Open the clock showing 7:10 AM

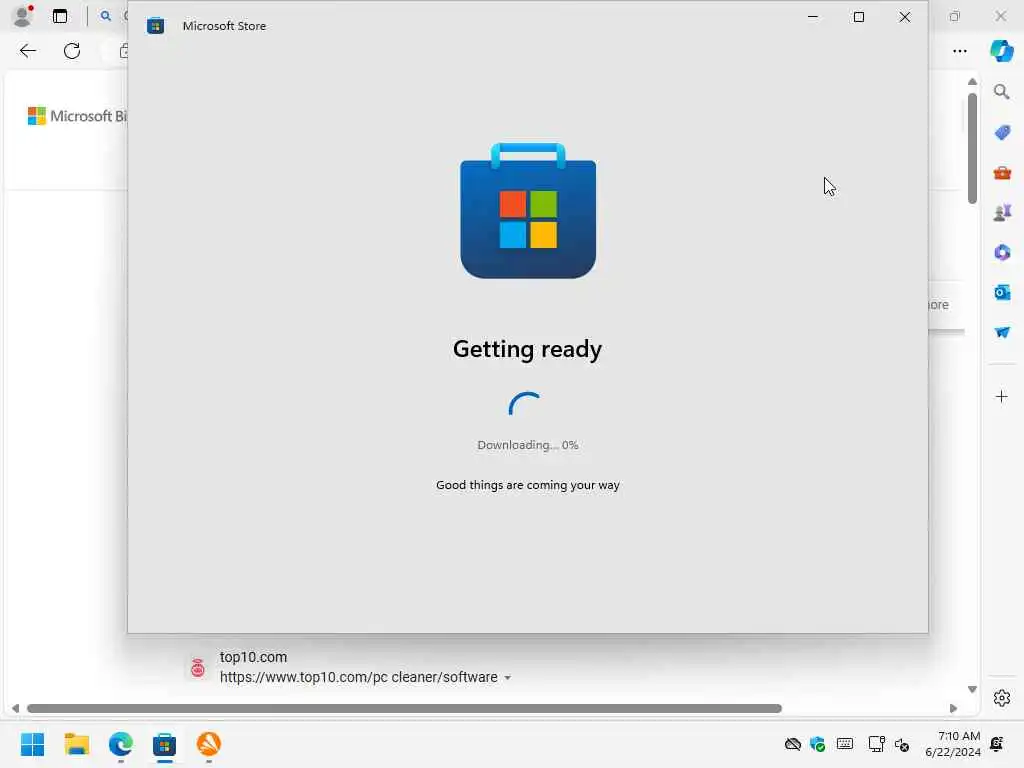[953, 744]
